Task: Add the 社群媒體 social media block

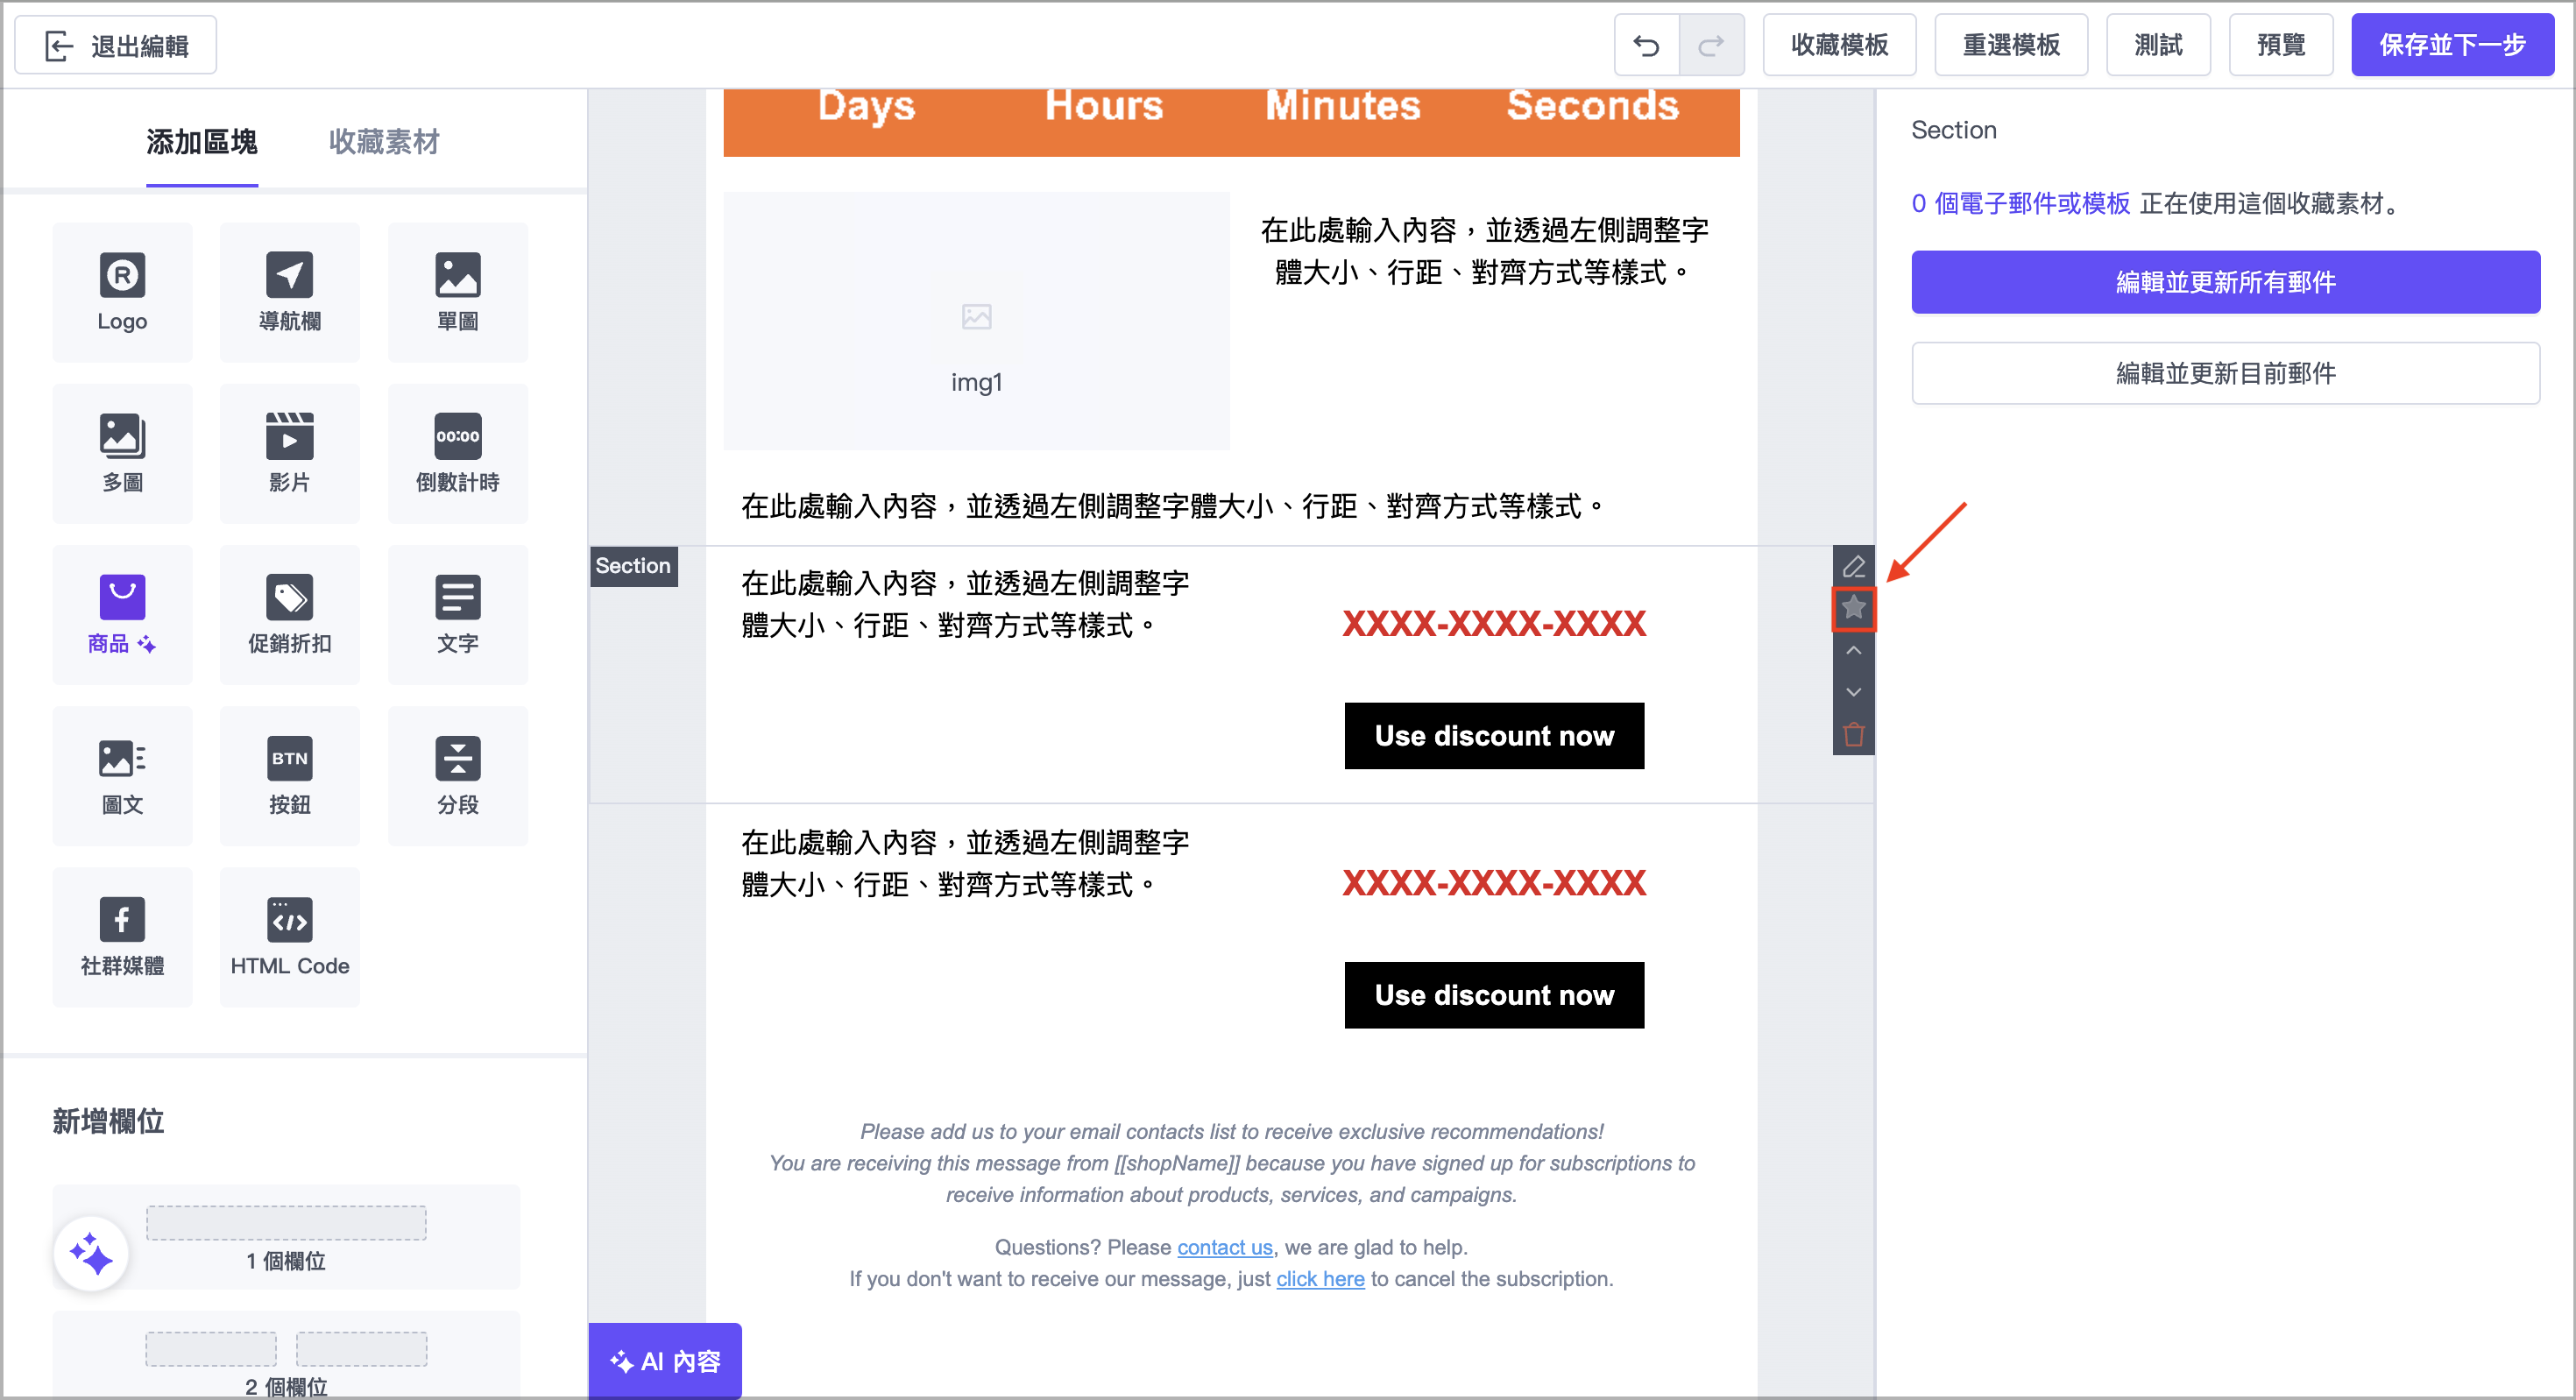Action: coord(122,936)
